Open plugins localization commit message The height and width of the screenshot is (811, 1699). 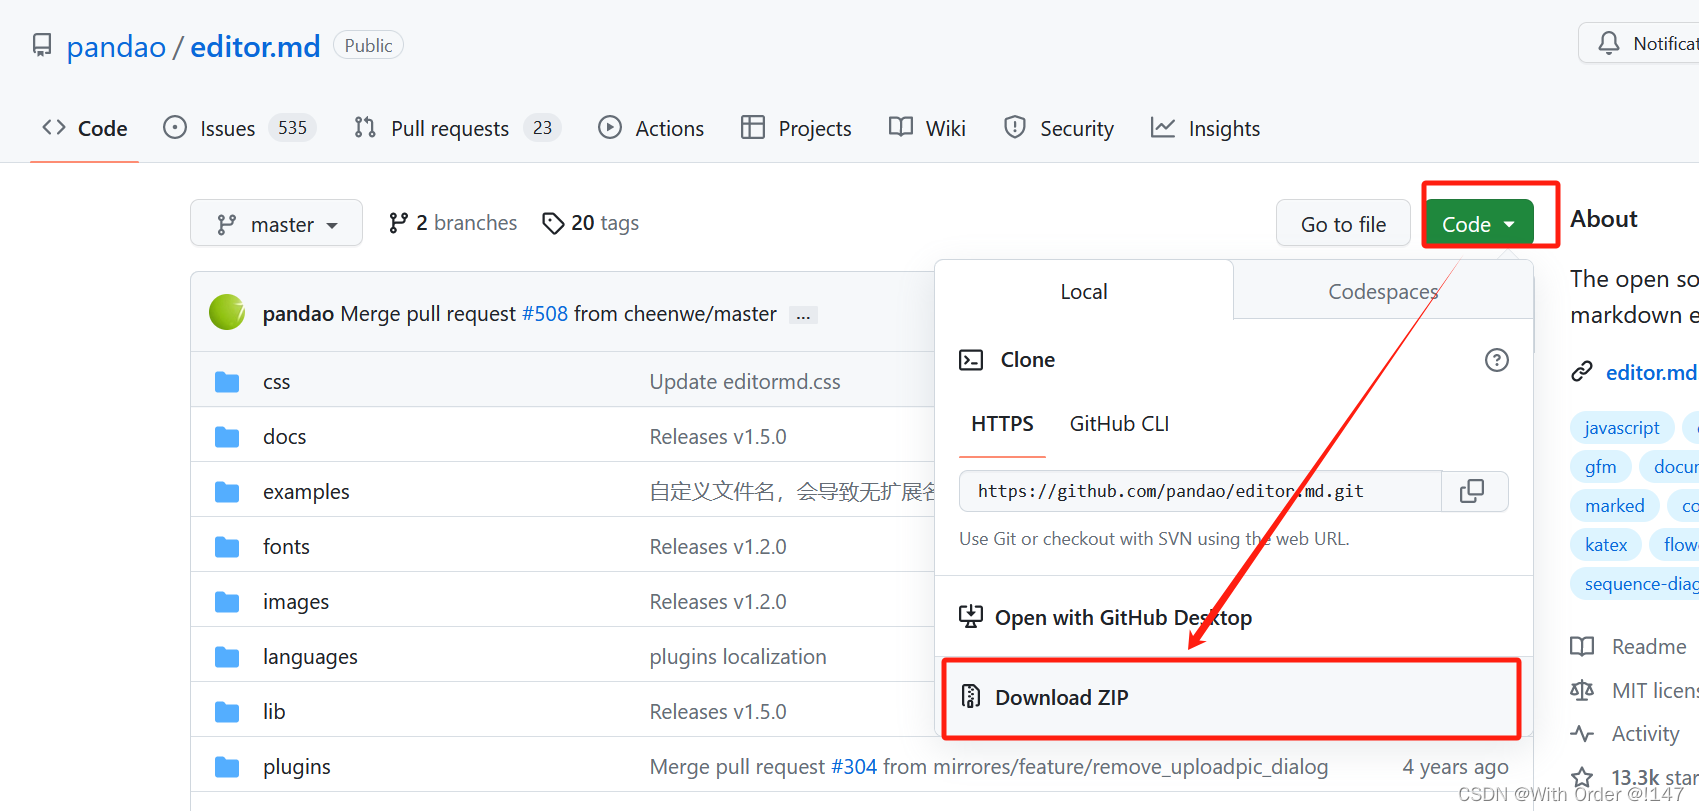[x=738, y=657]
